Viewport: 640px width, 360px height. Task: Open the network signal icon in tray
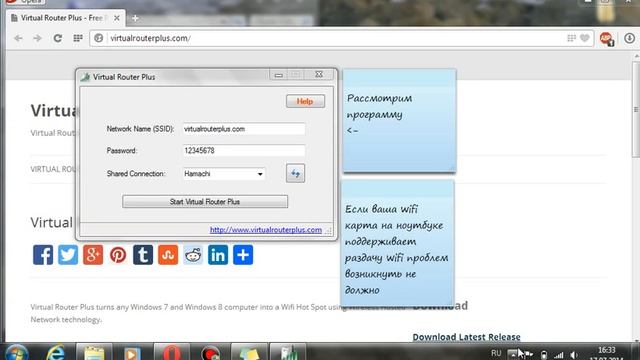[x=559, y=355]
